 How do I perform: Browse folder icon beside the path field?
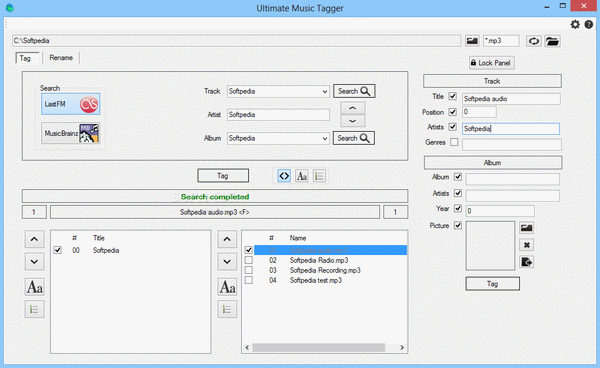[x=472, y=41]
